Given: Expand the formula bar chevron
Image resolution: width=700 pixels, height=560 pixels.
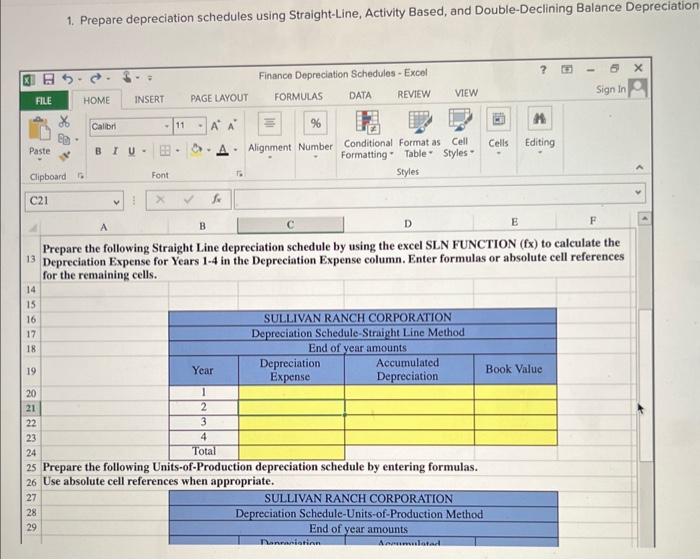Looking at the screenshot, I should click(x=638, y=192).
